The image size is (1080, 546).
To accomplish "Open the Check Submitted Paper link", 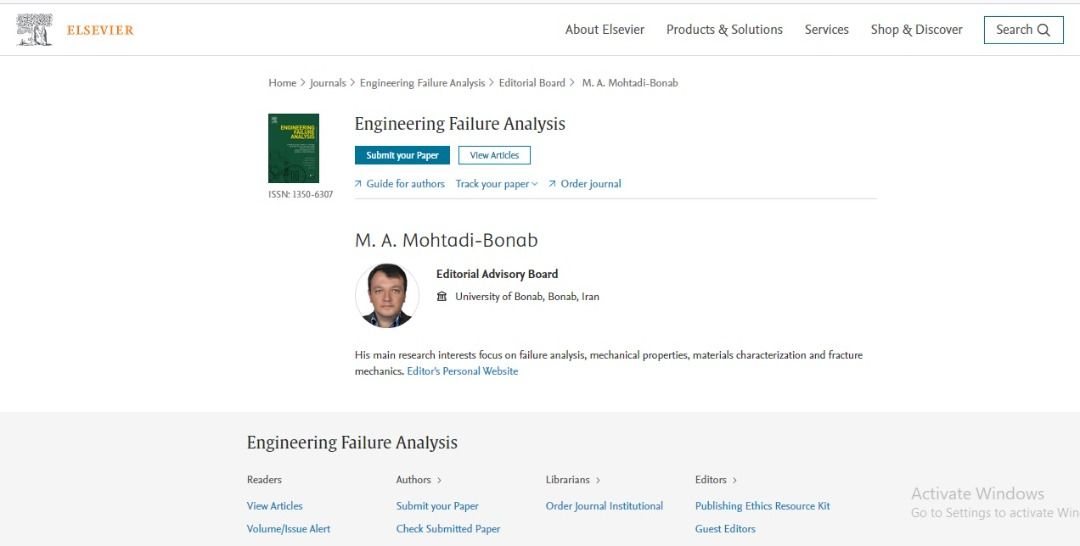I will coord(448,529).
